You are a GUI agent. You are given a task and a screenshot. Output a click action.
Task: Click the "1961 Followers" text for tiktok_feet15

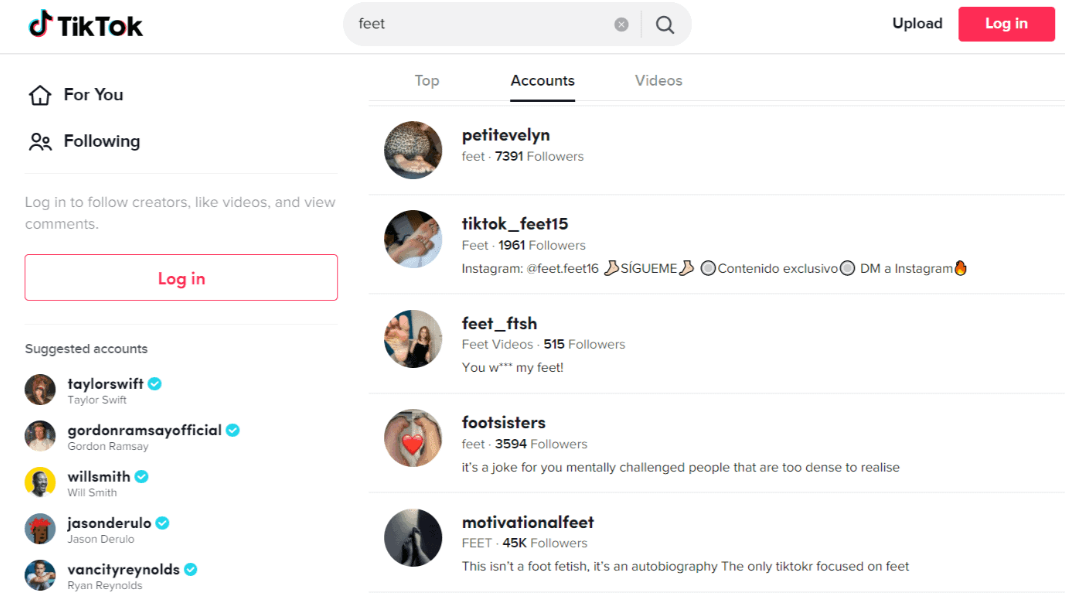point(542,245)
